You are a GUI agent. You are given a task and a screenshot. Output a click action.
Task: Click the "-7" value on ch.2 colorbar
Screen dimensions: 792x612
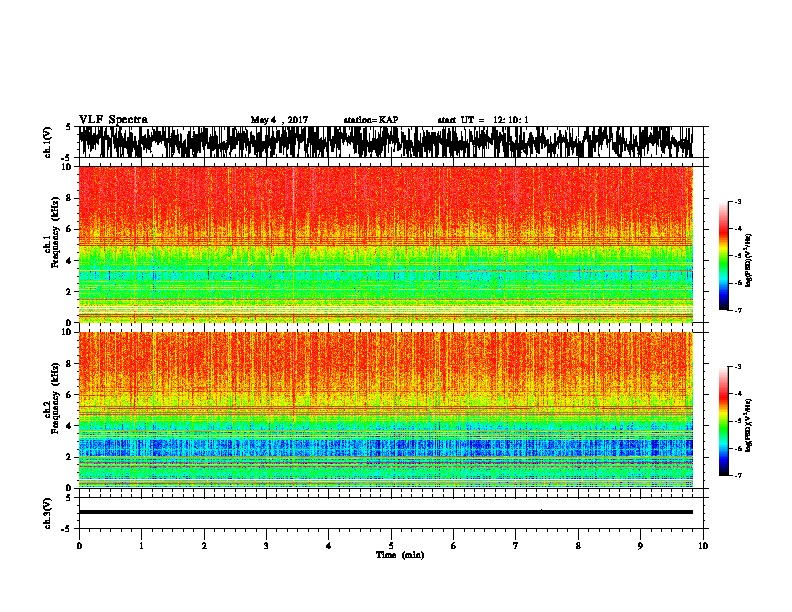tap(738, 475)
